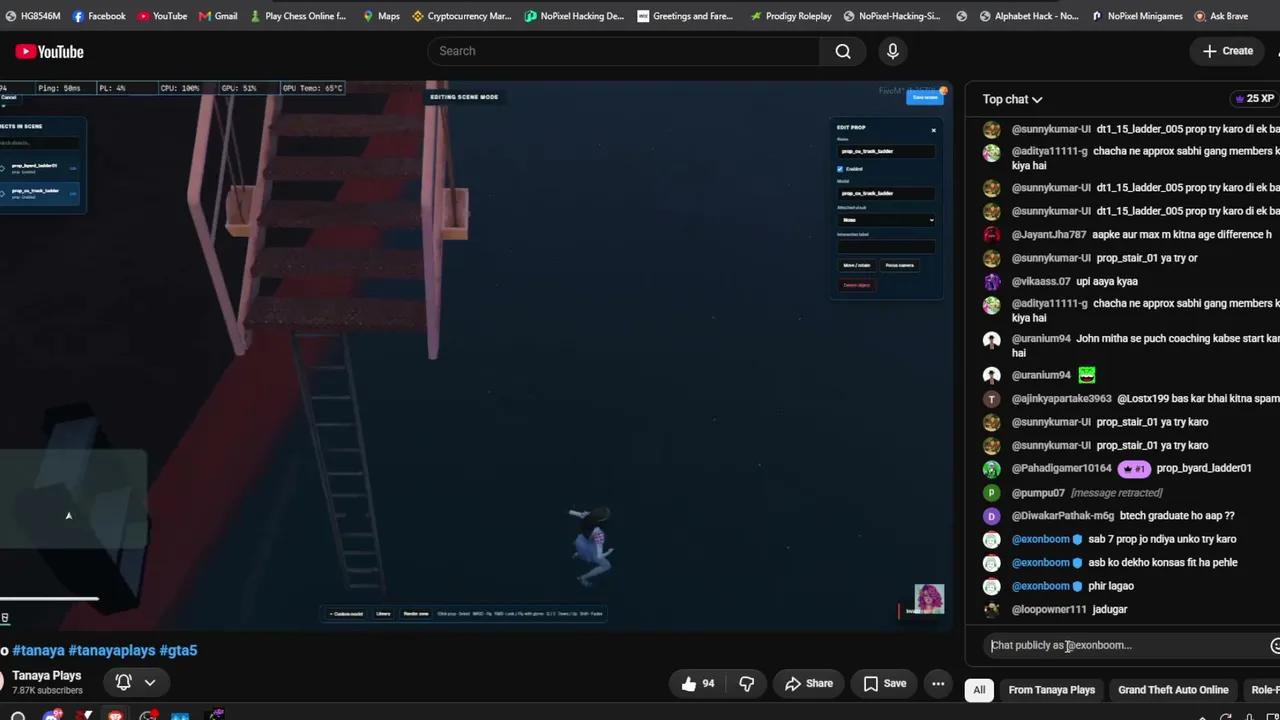Click the green emoji from @uranium94
Image resolution: width=1280 pixels, height=720 pixels.
pos(1087,375)
